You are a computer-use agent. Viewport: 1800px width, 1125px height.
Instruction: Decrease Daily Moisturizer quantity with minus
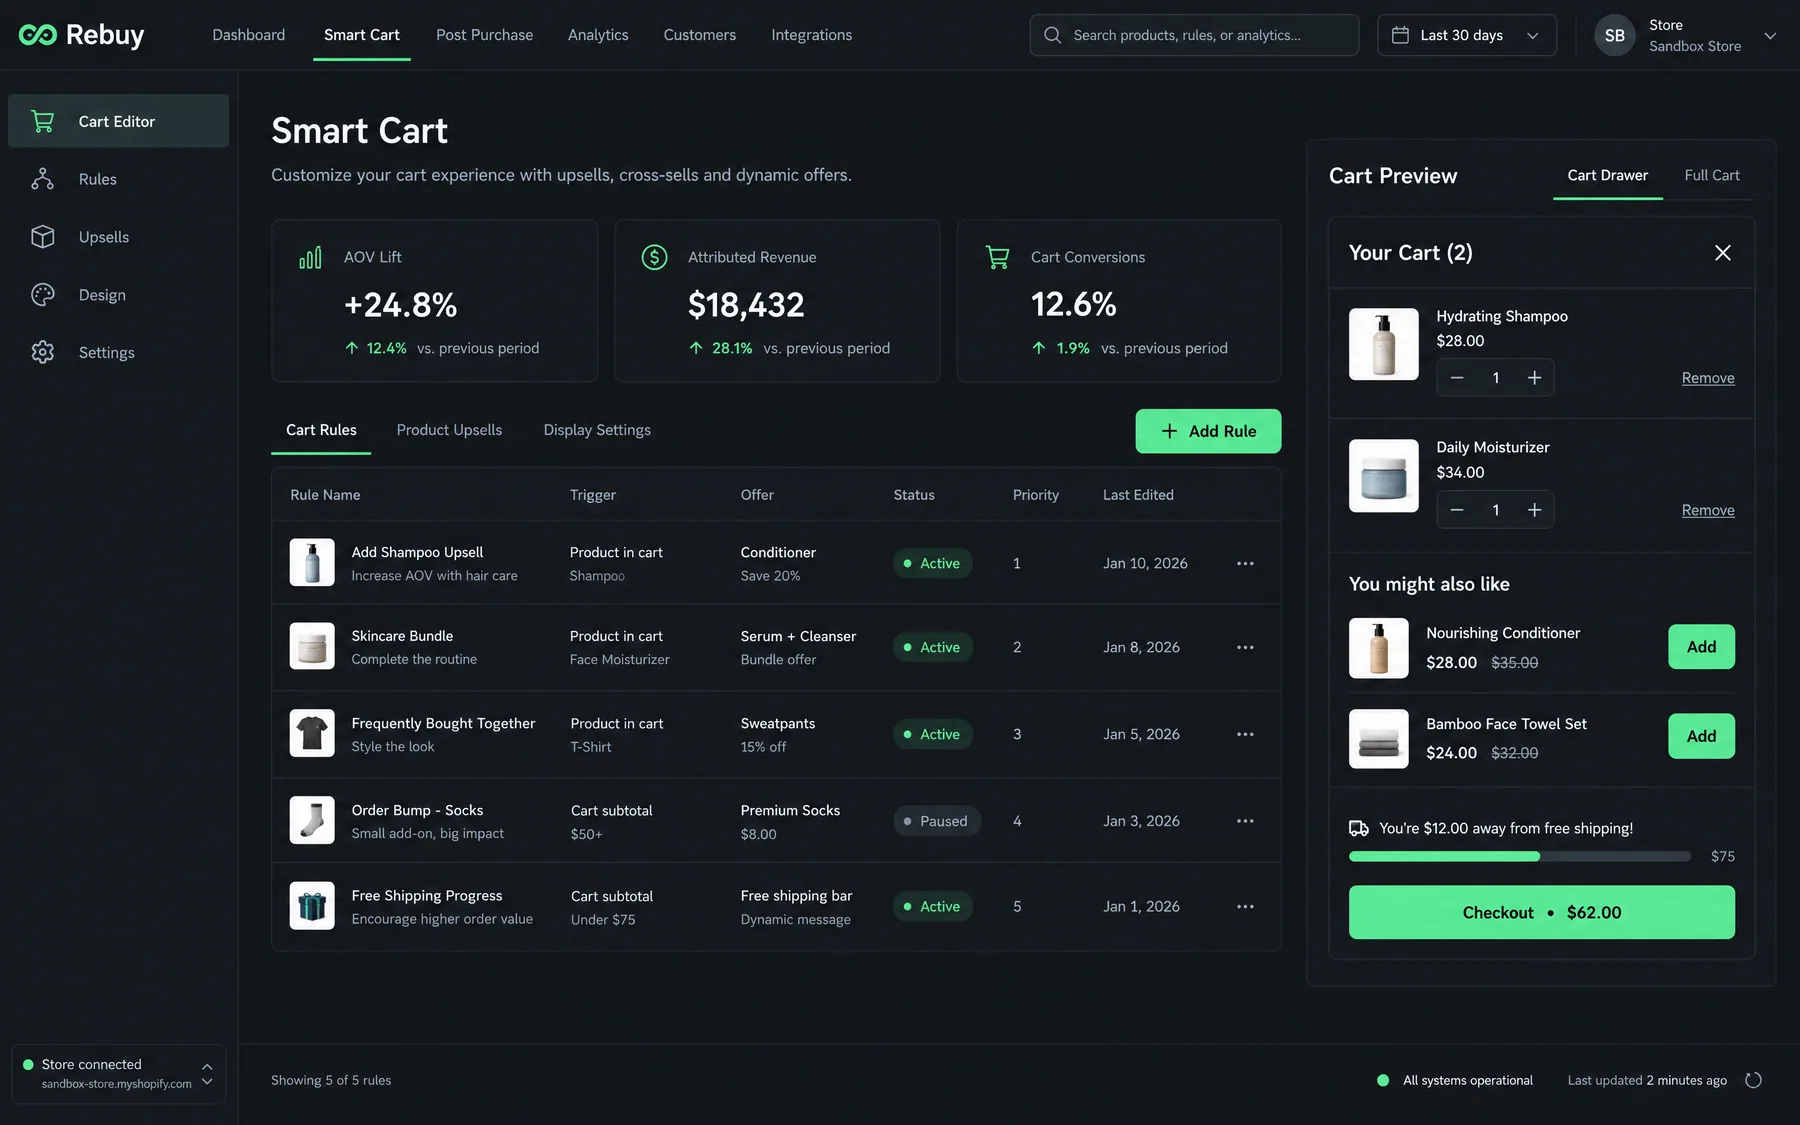point(1457,510)
